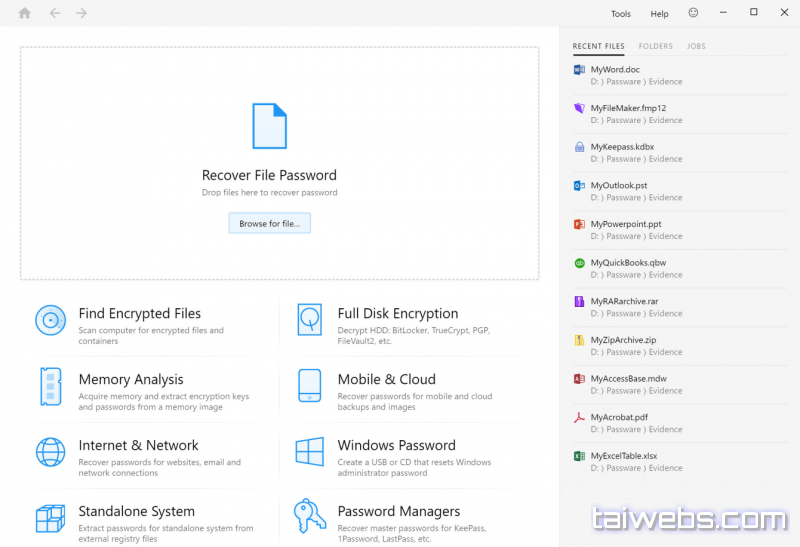Image resolution: width=800 pixels, height=547 pixels.
Task: Select MyKeepass.kdbx from recent files
Action: coord(622,147)
